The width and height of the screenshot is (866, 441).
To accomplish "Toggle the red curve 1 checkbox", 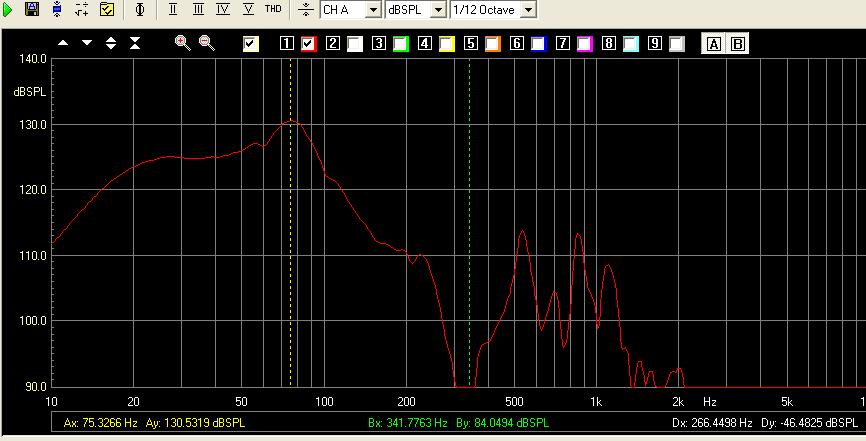I will [x=309, y=43].
